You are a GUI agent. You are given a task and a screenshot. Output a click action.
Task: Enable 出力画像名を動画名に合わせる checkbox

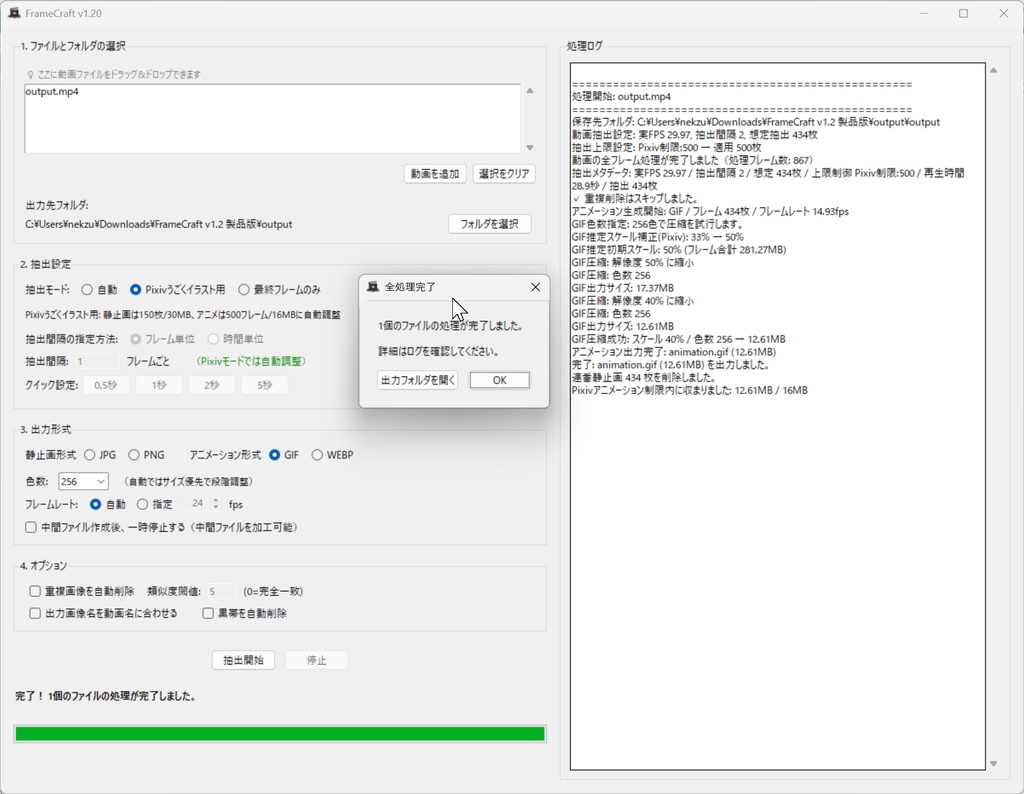pyautogui.click(x=35, y=613)
